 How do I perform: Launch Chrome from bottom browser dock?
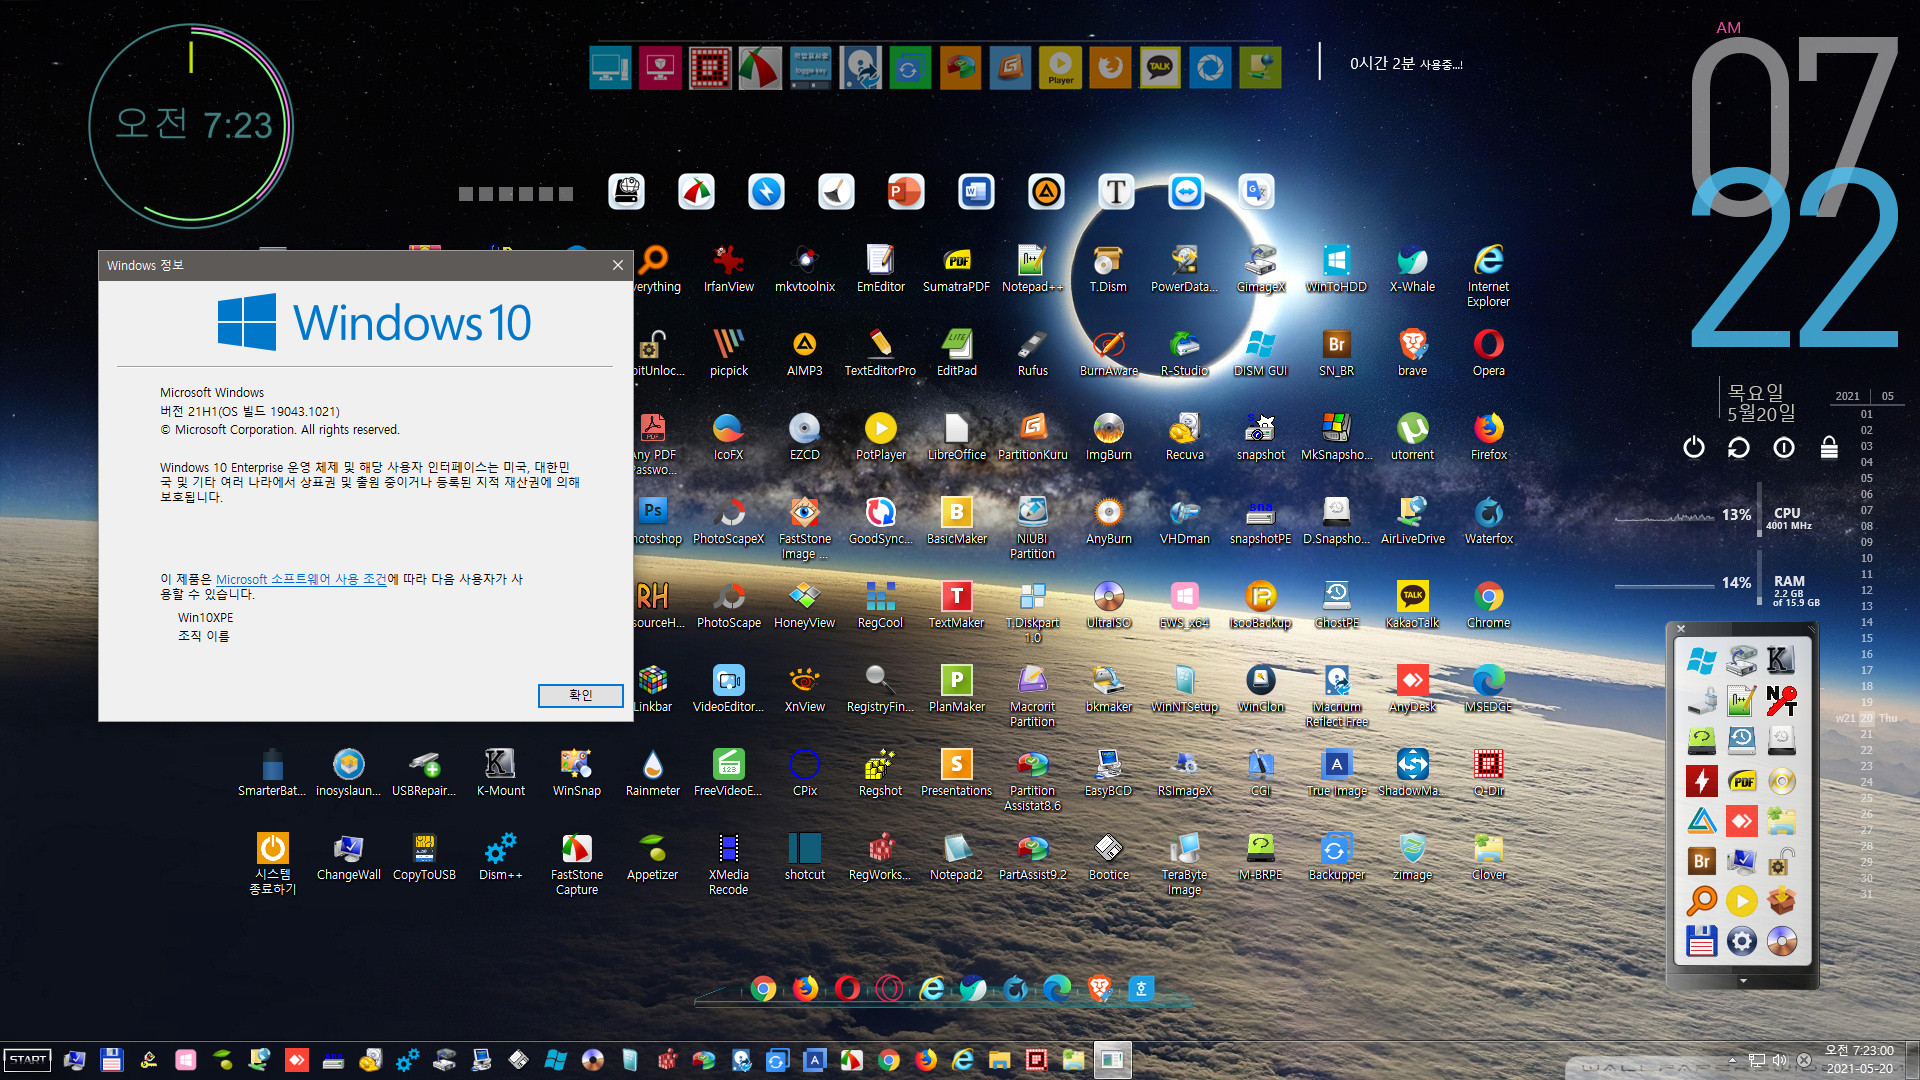point(763,989)
